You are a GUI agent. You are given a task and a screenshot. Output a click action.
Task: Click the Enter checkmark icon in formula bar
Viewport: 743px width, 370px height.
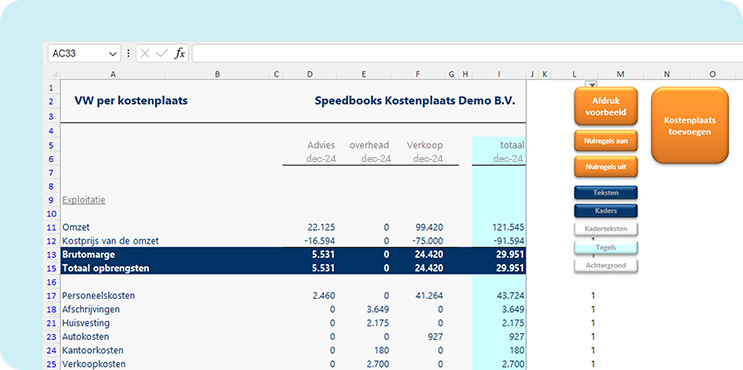pyautogui.click(x=162, y=54)
